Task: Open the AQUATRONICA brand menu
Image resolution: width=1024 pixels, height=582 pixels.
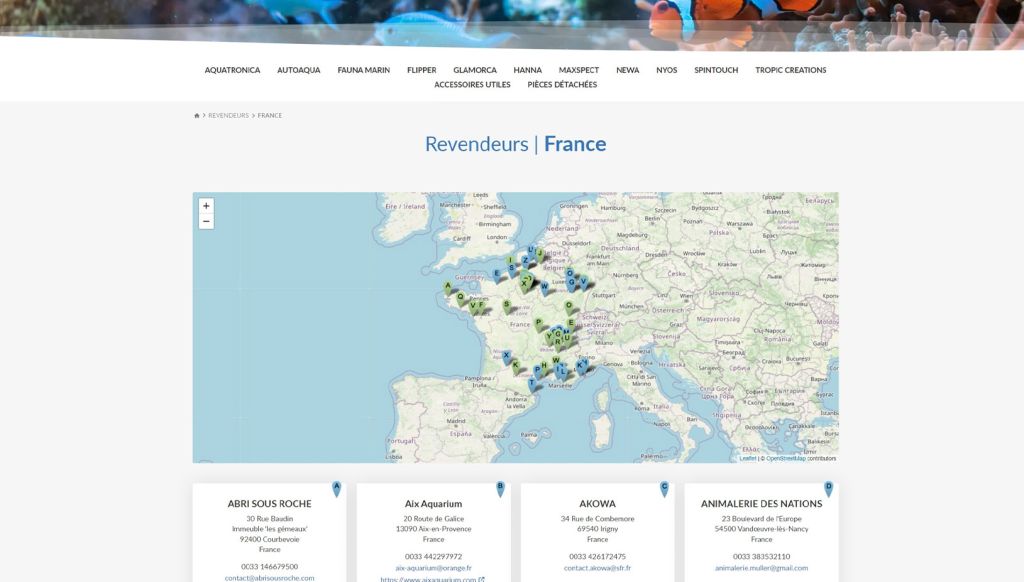Action: click(x=232, y=70)
